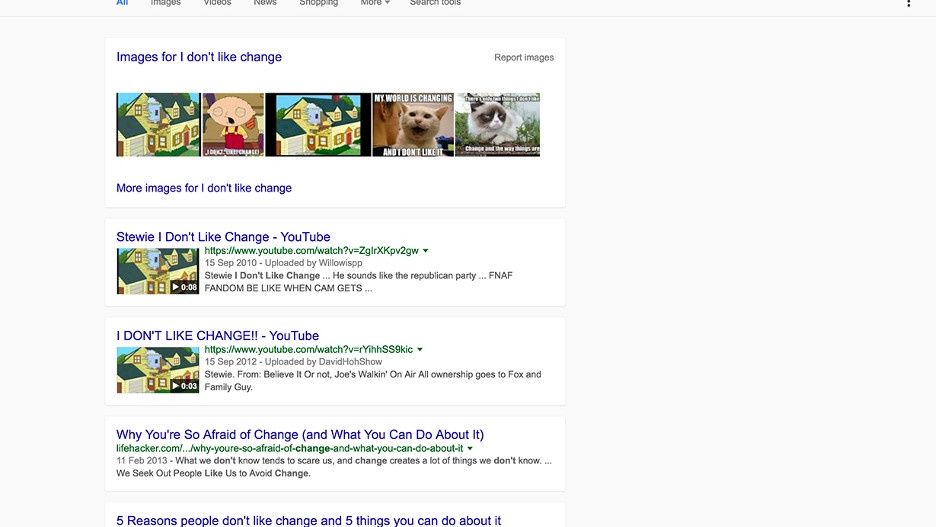The image size is (936, 527).
Task: Play the 0:08 video thumbnail
Action: [x=158, y=272]
